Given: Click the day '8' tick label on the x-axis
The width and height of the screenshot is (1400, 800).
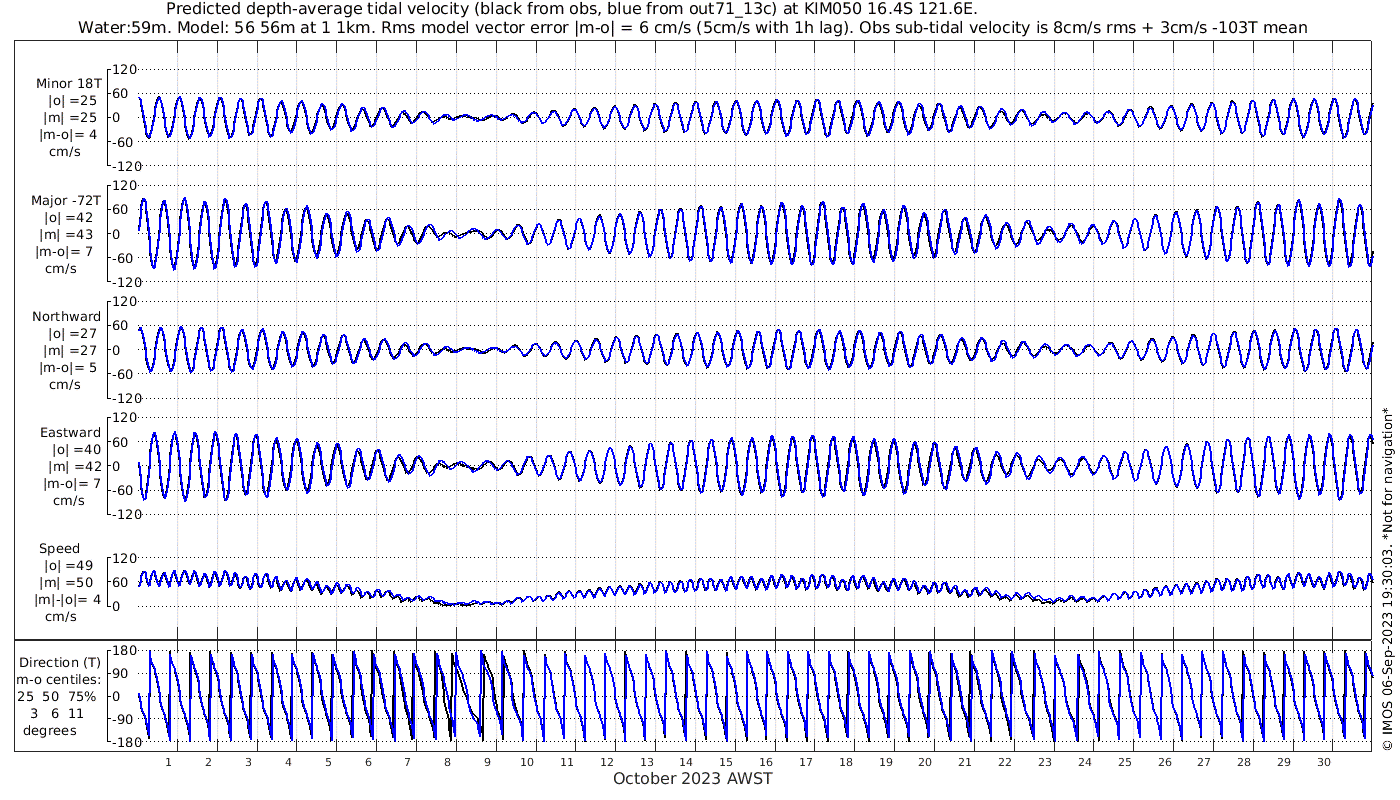Looking at the screenshot, I should pyautogui.click(x=447, y=762).
